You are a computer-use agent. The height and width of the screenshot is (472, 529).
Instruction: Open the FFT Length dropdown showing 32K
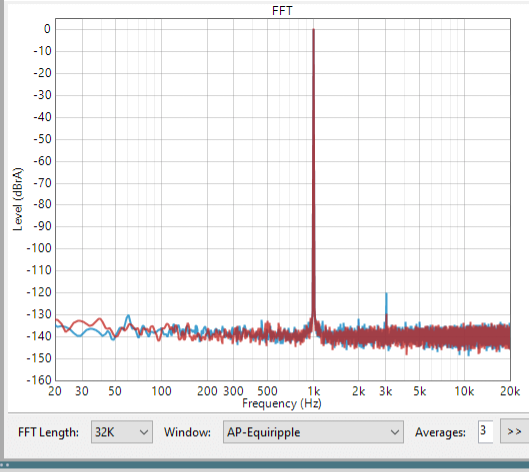tap(121, 432)
